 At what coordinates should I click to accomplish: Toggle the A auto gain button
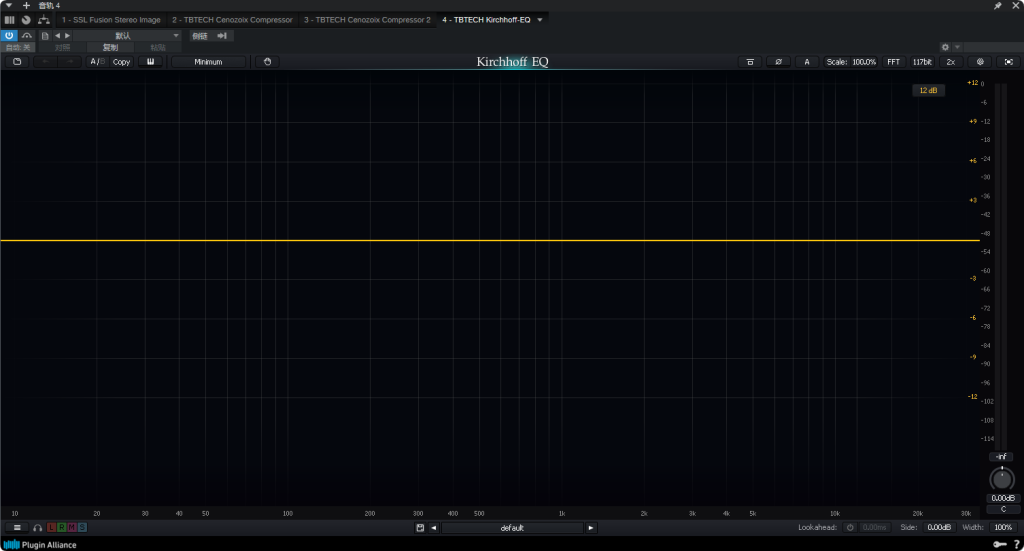coord(807,62)
